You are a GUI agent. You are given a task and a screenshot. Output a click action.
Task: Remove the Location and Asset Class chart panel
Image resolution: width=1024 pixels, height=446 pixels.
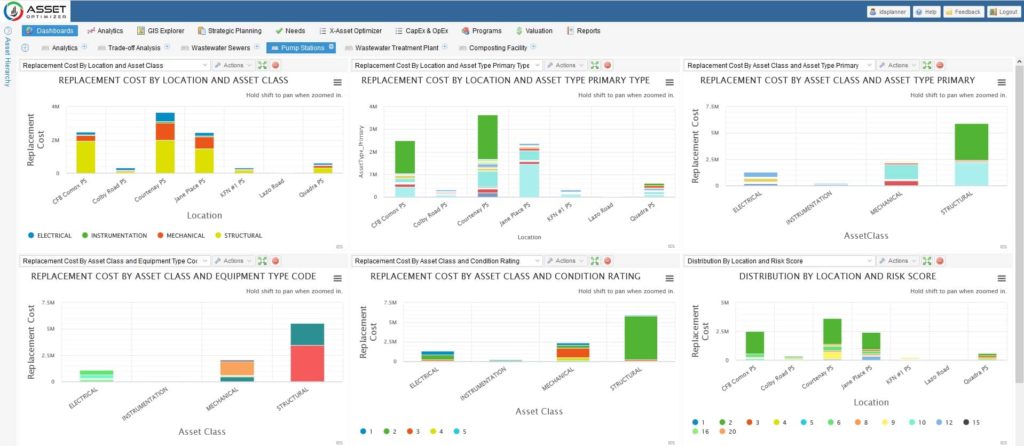coord(275,65)
